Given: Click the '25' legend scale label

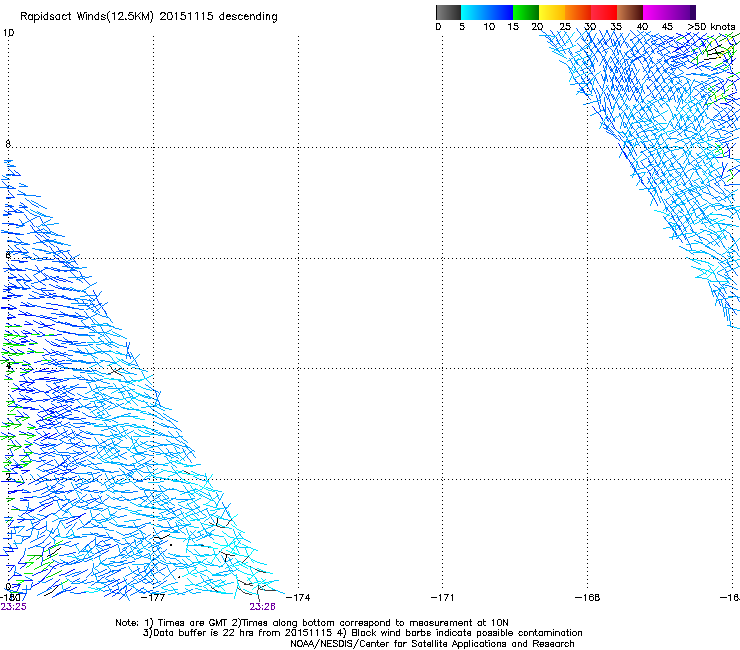Looking at the screenshot, I should (565, 27).
